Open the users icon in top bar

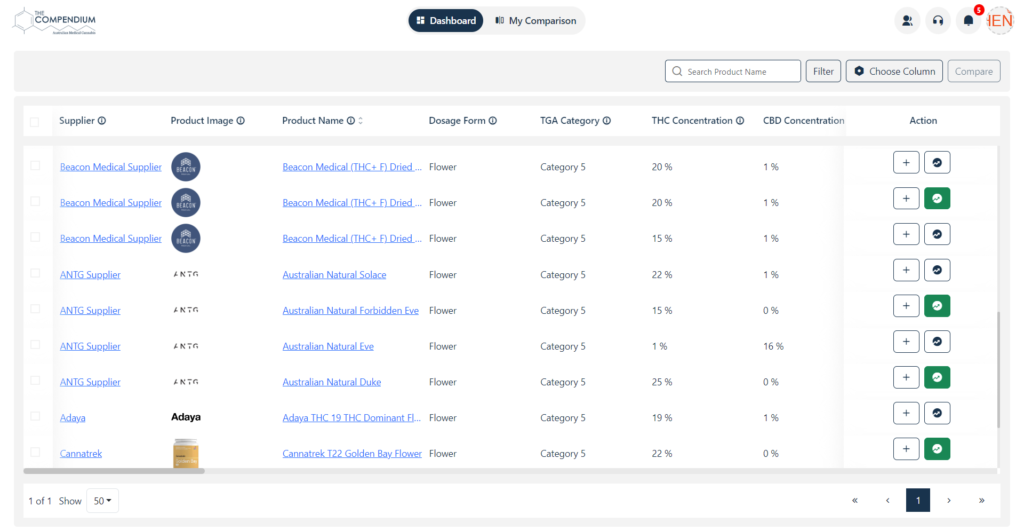pos(907,21)
